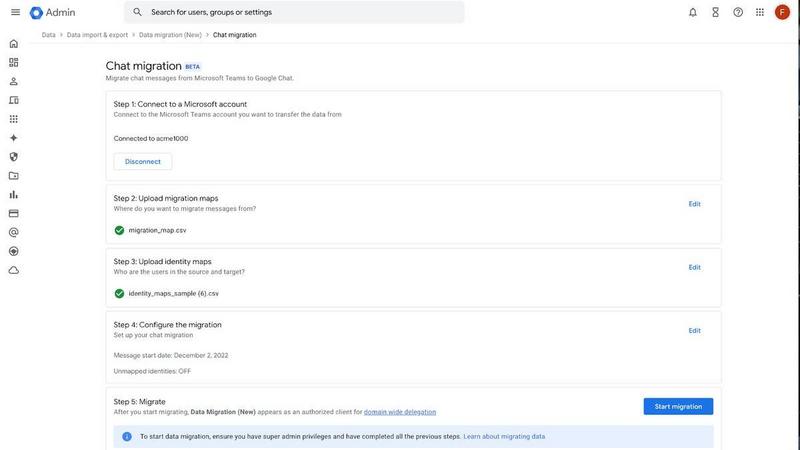Click the Disconnect button

(x=143, y=161)
